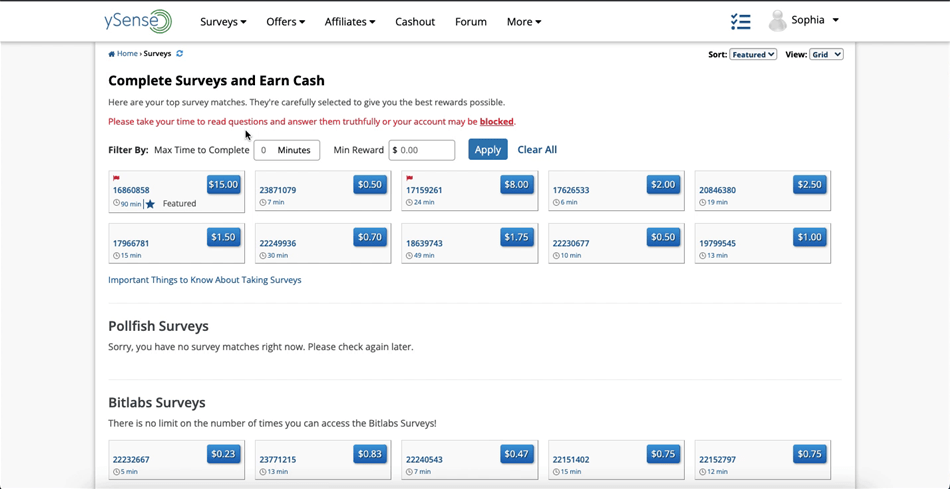Click $15.00 button for survey 16860858

click(223, 184)
